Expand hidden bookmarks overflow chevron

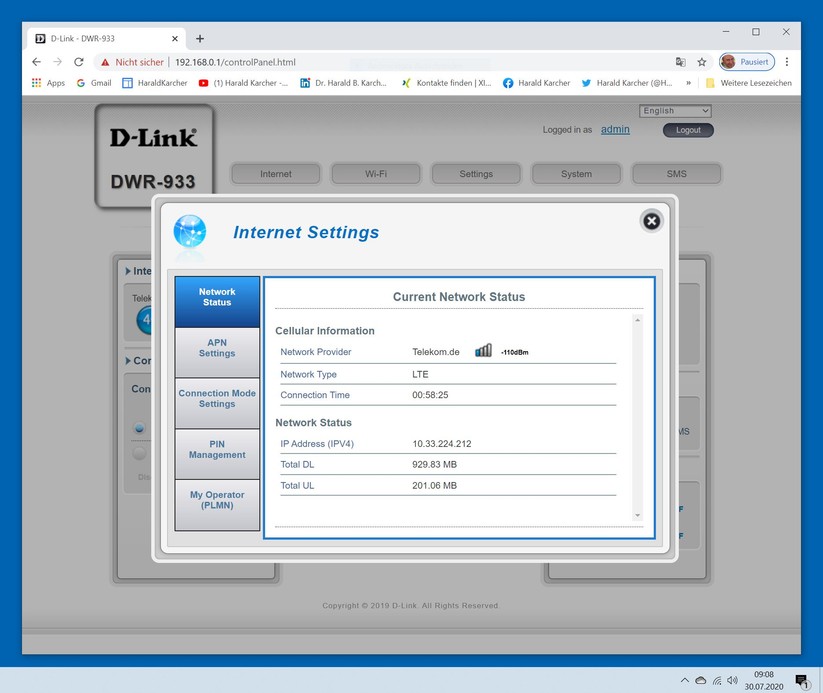tap(688, 83)
